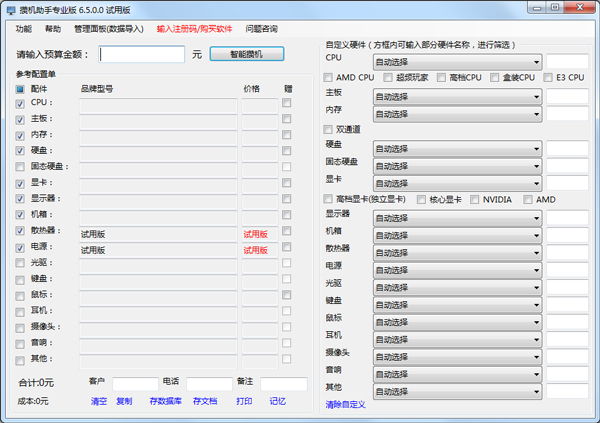Click the app icon in title bar
The width and height of the screenshot is (600, 423).
(11, 9)
